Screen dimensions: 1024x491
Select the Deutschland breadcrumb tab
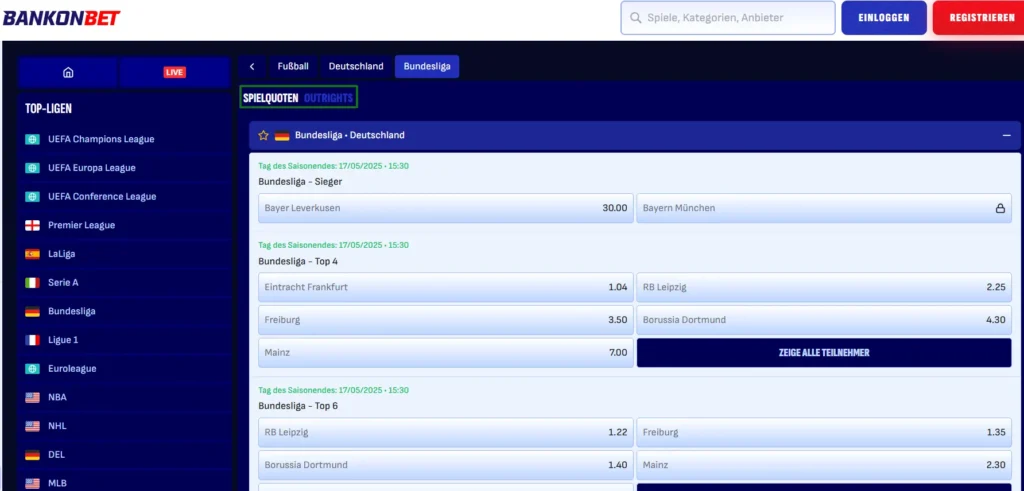[356, 67]
